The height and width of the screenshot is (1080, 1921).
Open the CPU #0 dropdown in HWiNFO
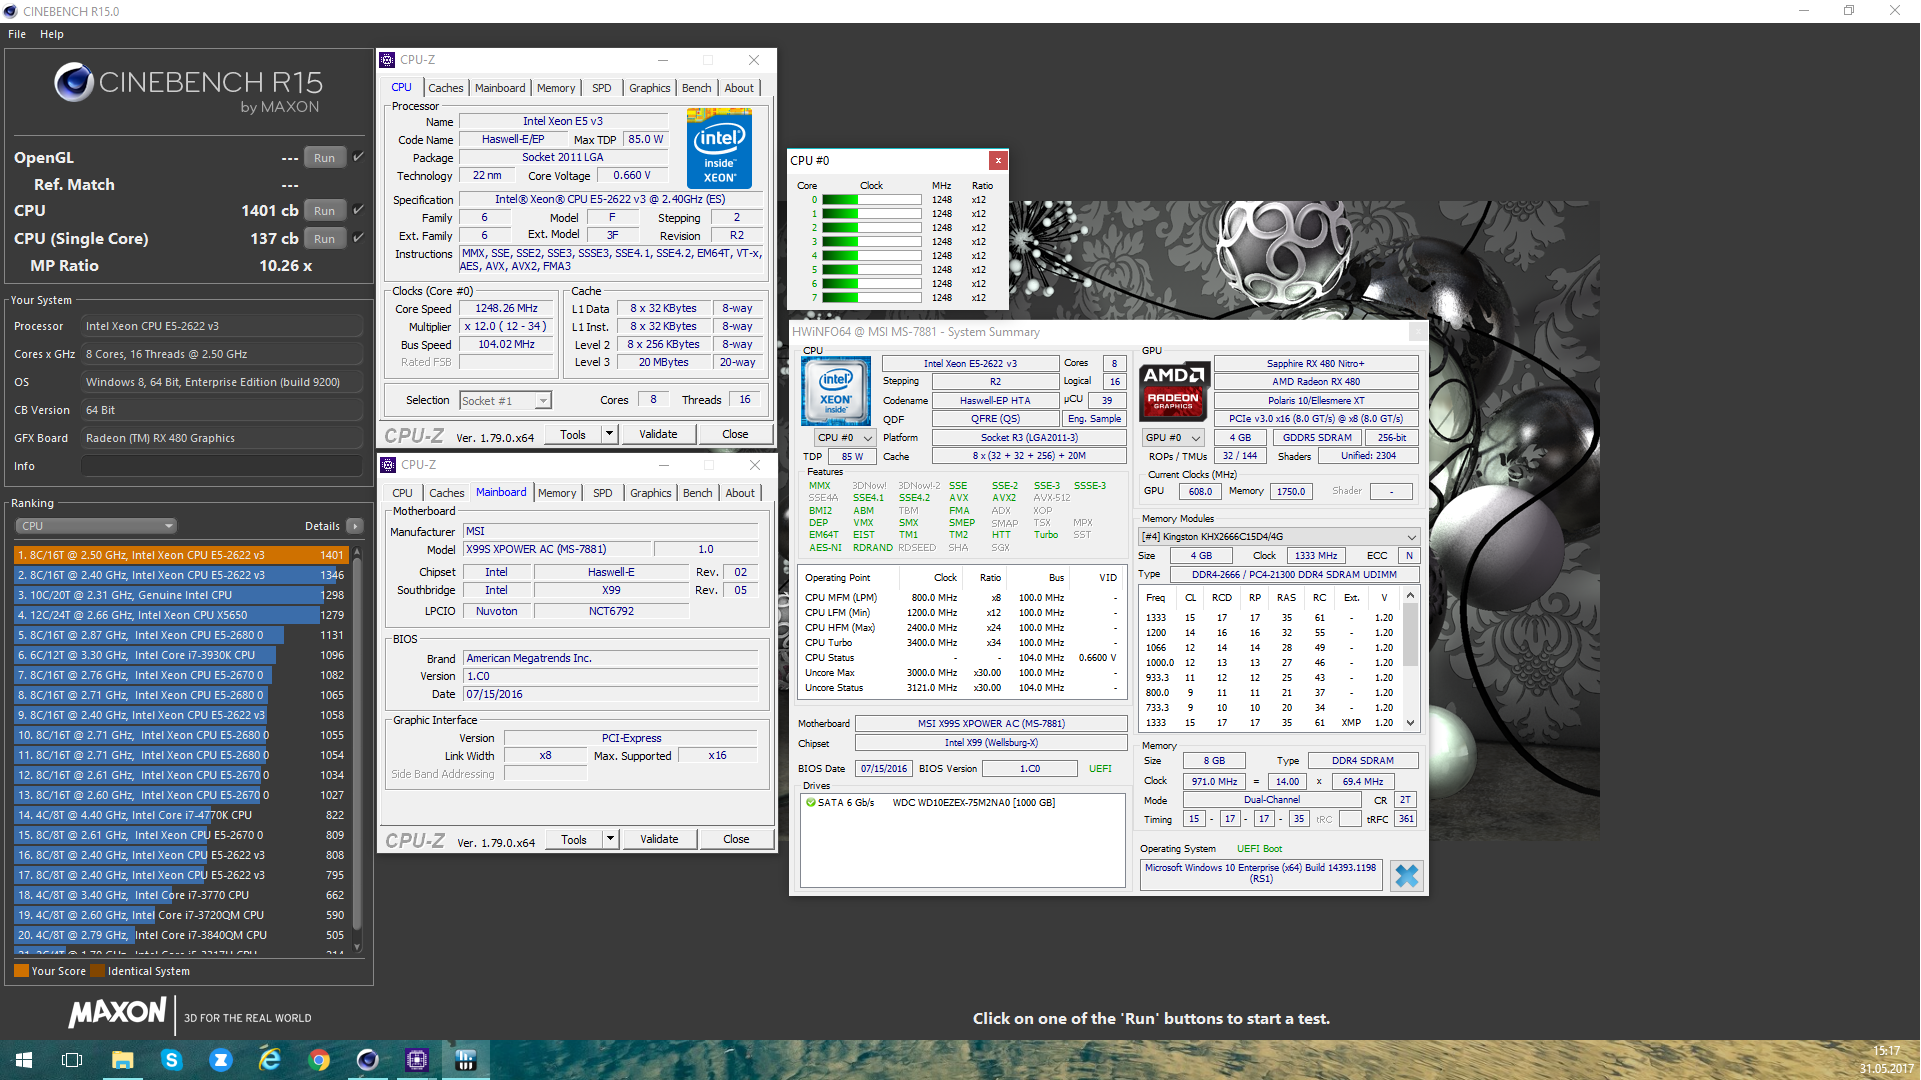pos(844,437)
